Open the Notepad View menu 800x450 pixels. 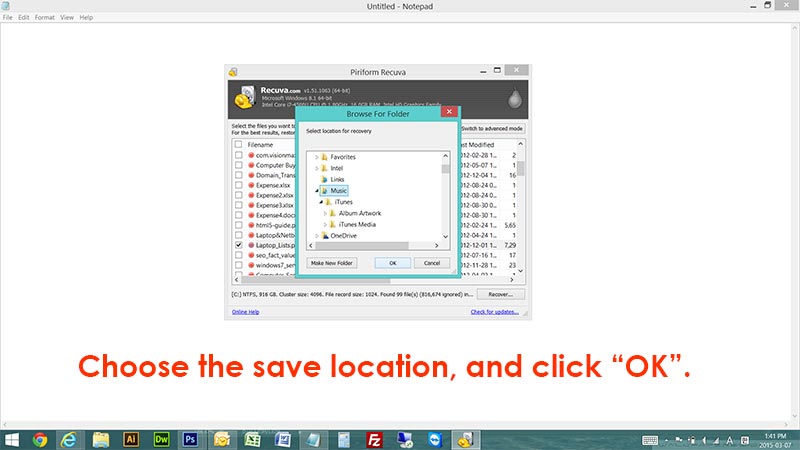(x=67, y=17)
